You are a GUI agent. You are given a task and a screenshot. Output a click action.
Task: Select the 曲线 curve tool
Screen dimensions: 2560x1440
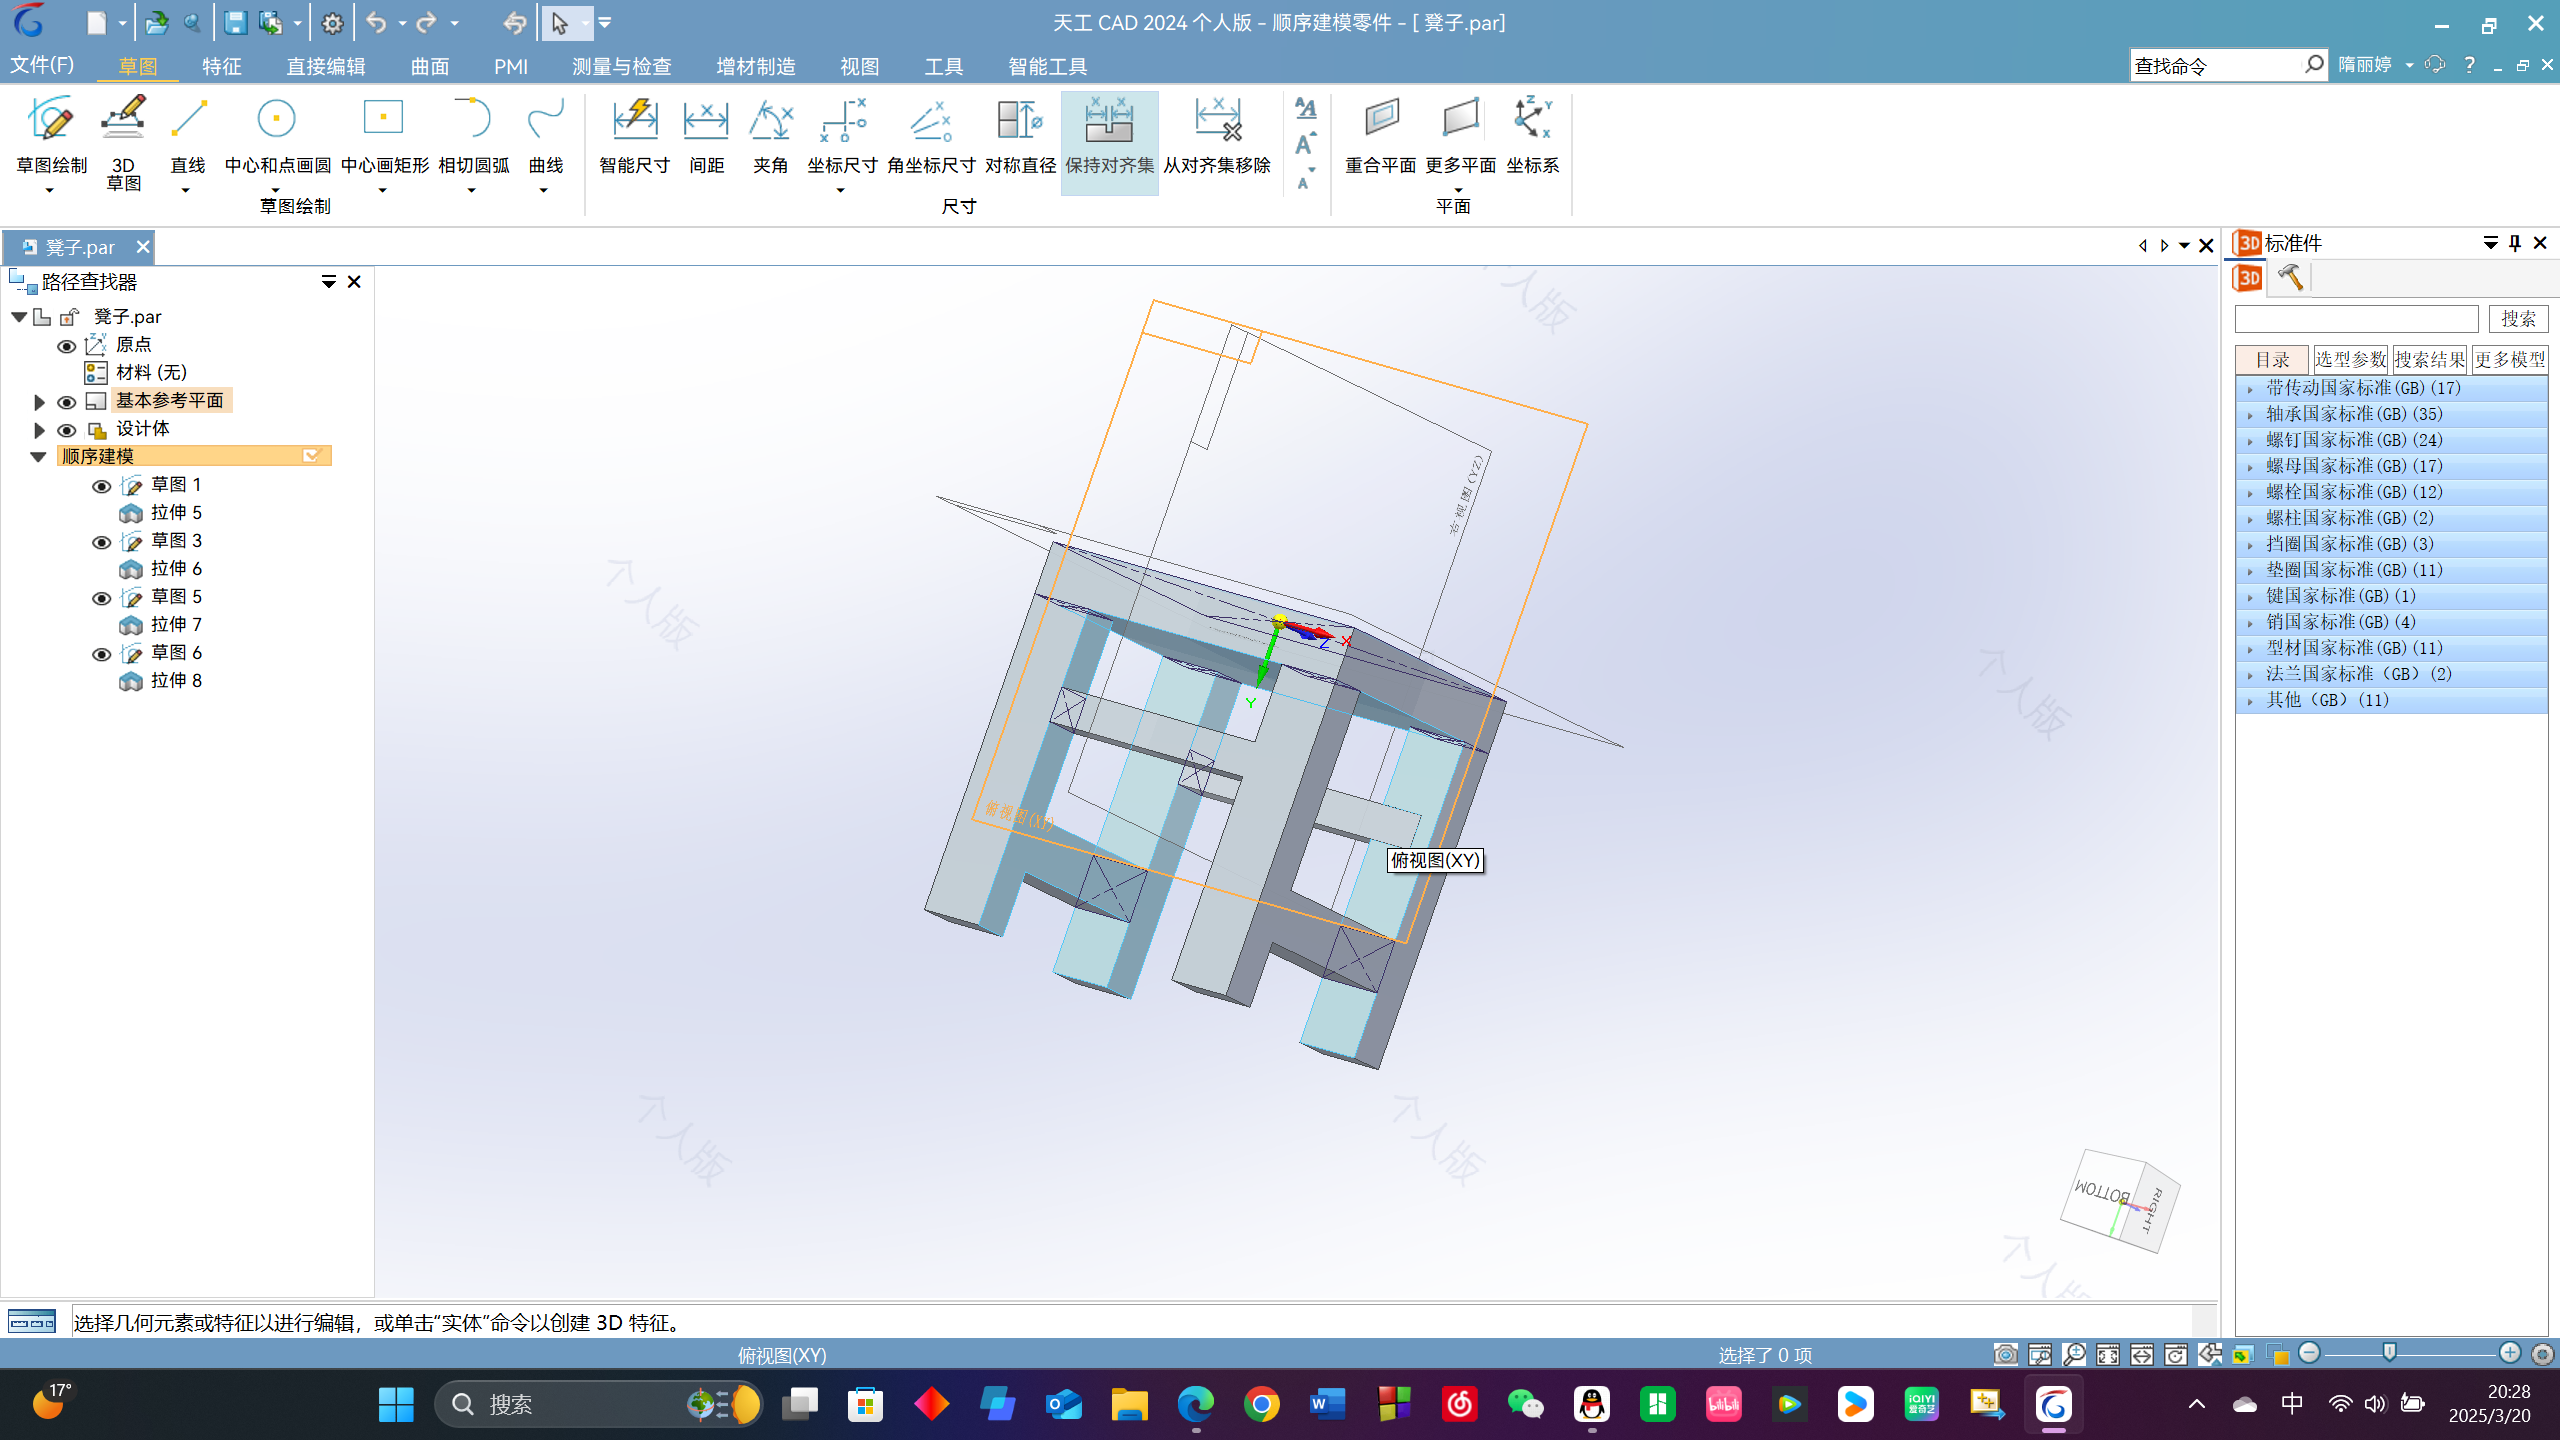pos(545,135)
